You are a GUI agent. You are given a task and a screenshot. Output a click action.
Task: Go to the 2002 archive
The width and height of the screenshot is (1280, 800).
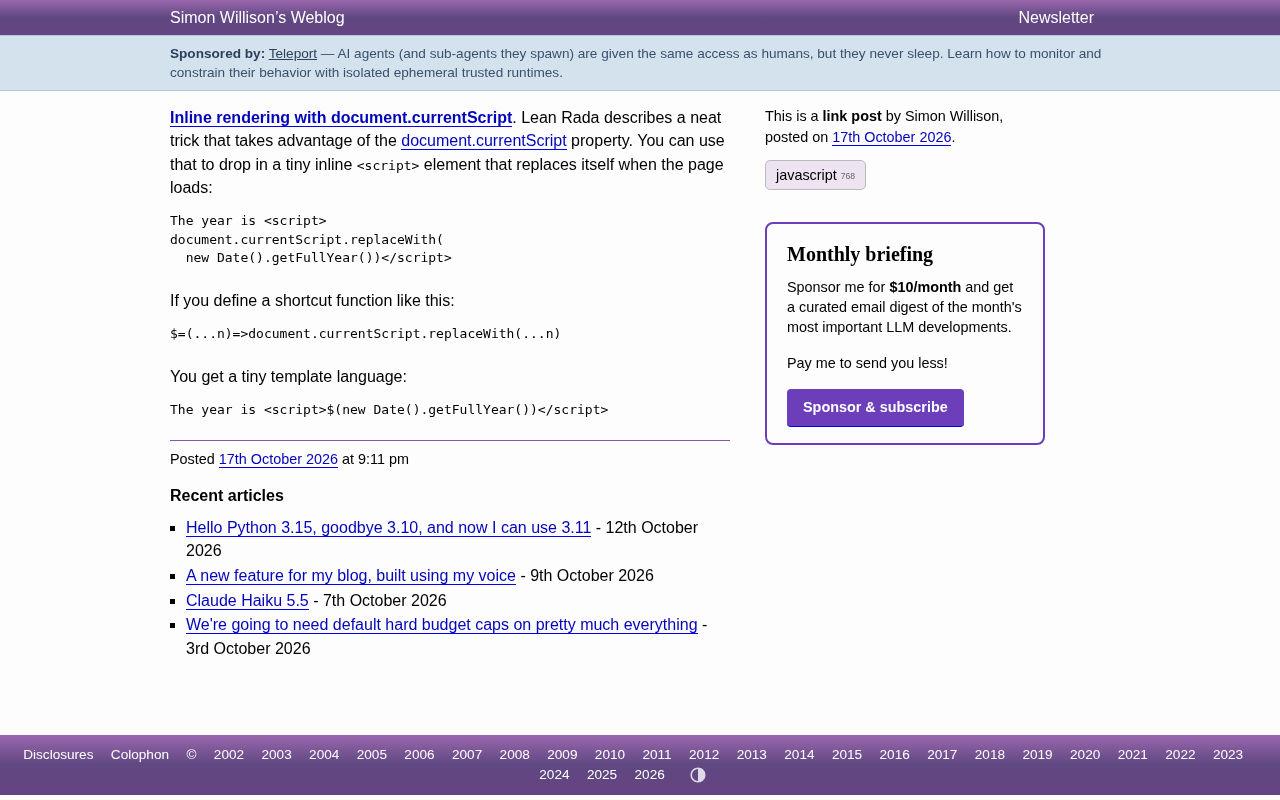(x=229, y=755)
